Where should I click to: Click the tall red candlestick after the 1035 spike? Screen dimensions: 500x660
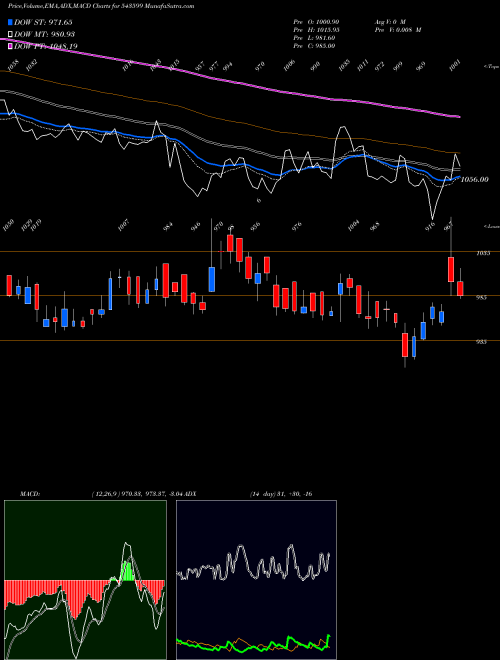451,269
